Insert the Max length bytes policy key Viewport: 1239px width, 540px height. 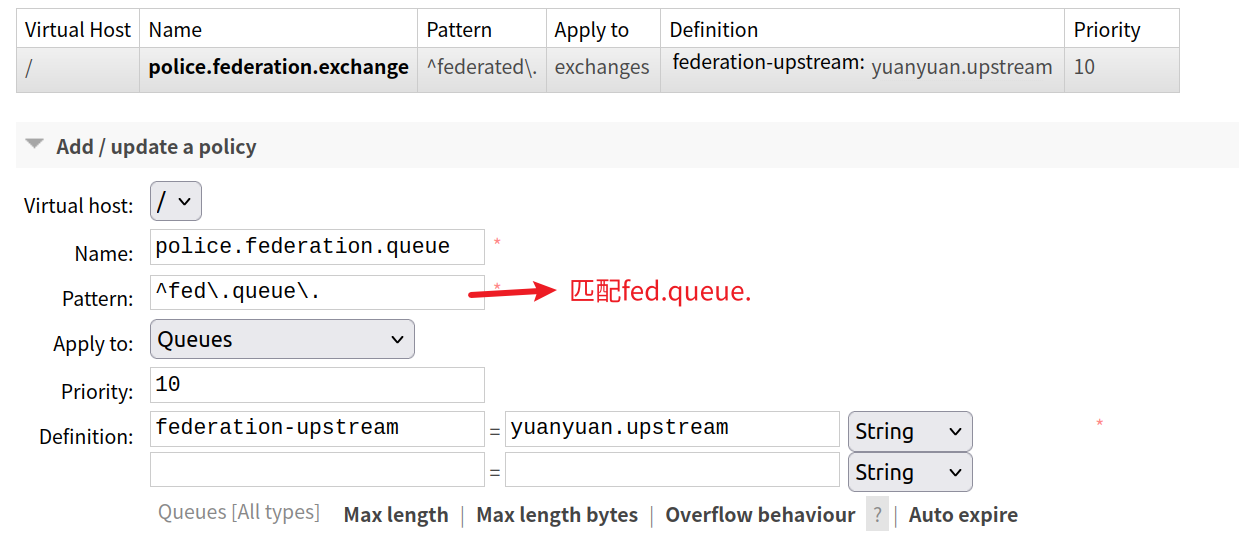(557, 515)
